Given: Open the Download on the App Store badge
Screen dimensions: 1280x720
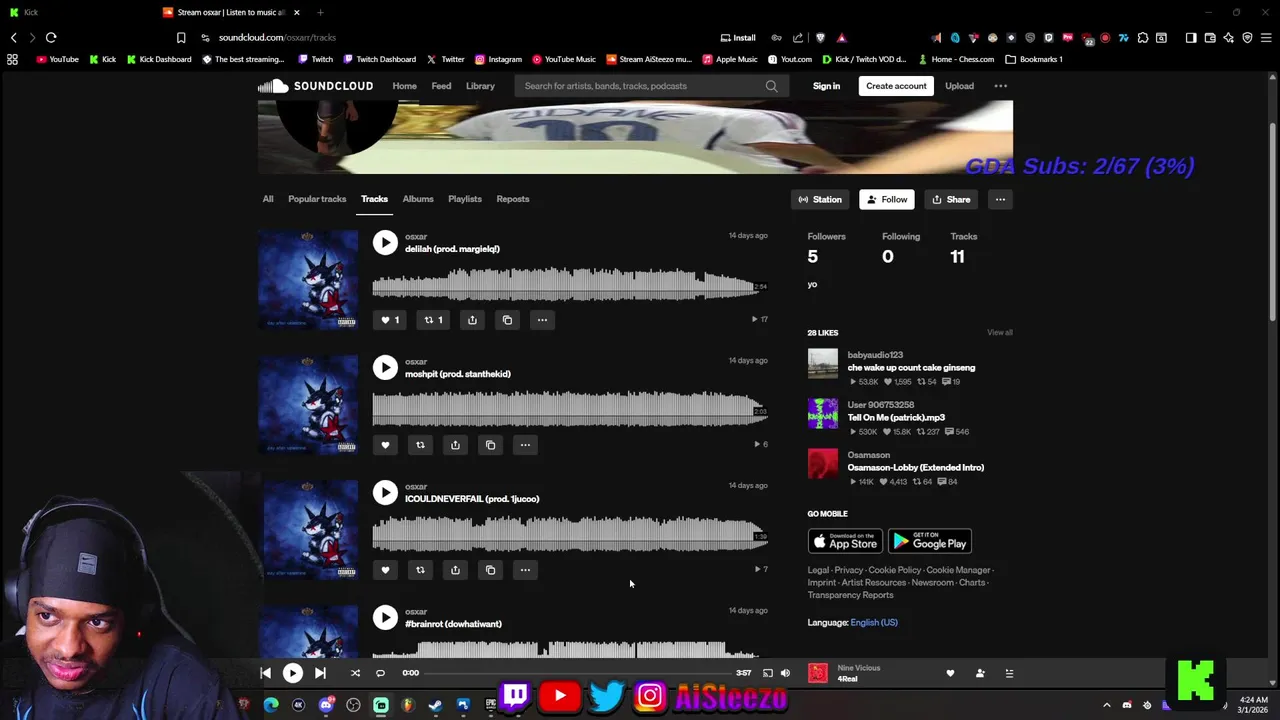Looking at the screenshot, I should (x=845, y=542).
